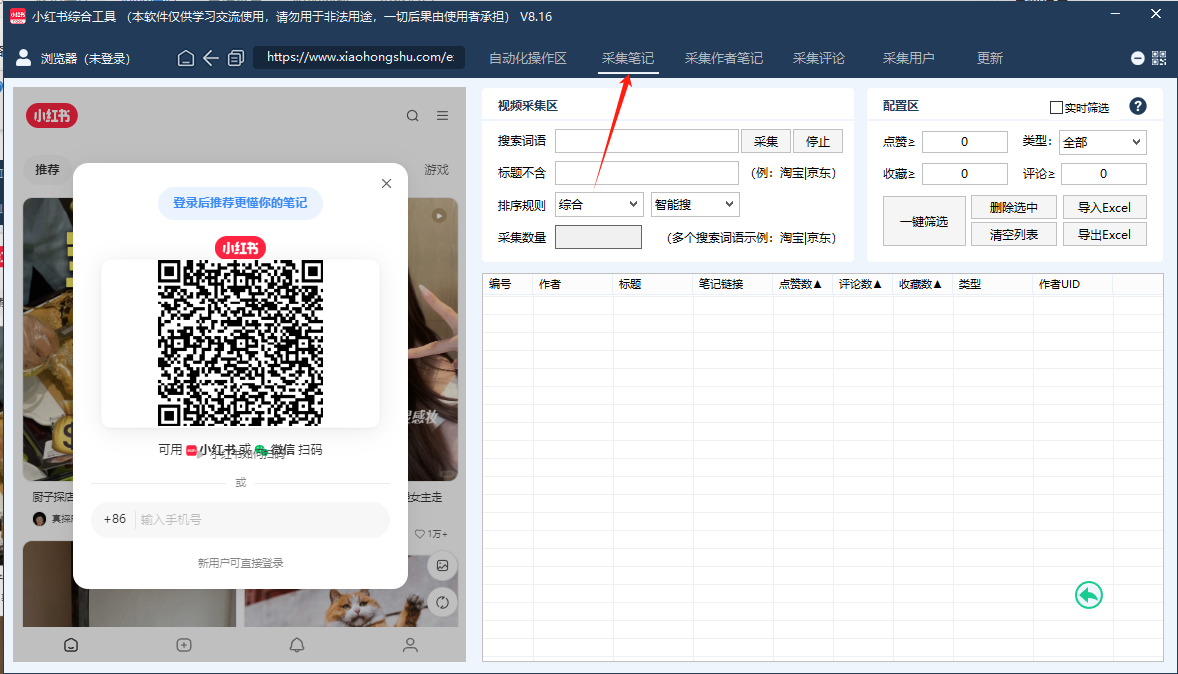Click the 点赞≥ value field
This screenshot has width=1178, height=674.
[x=965, y=142]
